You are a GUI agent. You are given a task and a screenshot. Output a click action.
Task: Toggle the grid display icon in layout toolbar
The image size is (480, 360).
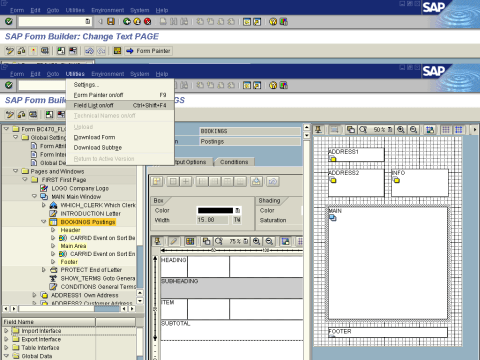click(446, 130)
